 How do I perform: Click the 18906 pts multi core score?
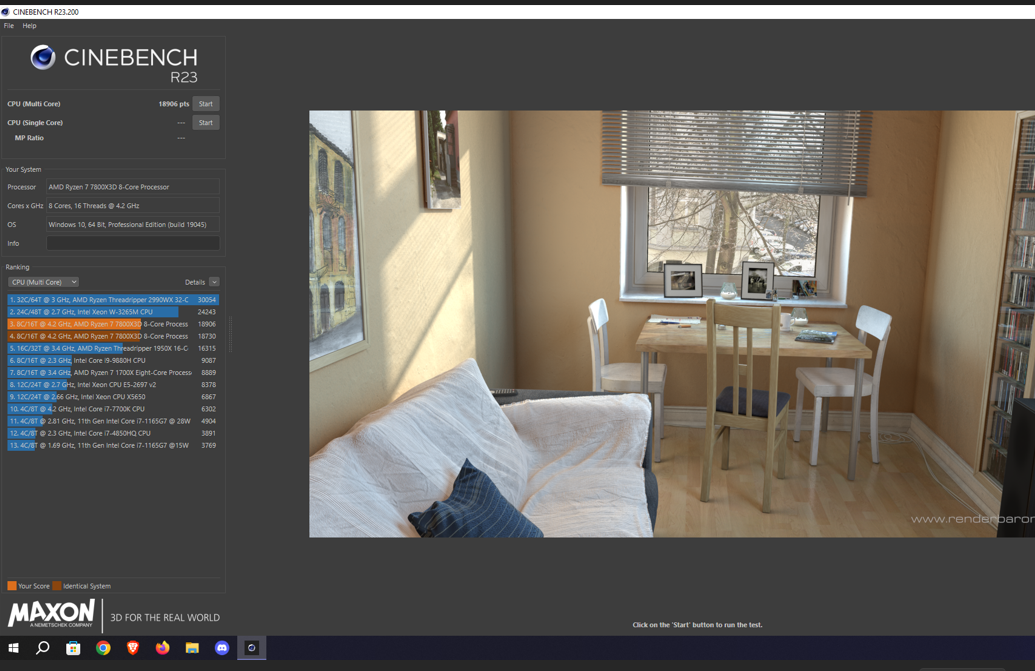click(174, 104)
